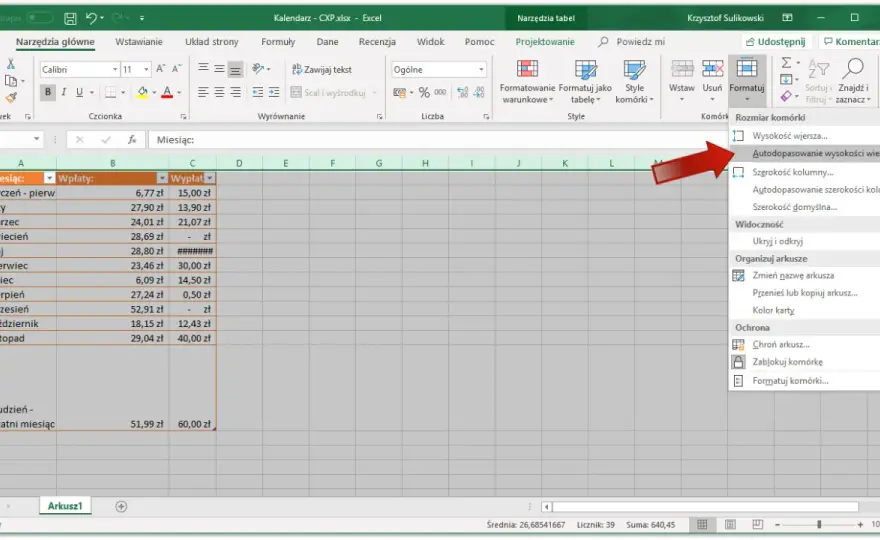Open the Wstawianie ribbon tab
880x540 pixels.
point(139,42)
